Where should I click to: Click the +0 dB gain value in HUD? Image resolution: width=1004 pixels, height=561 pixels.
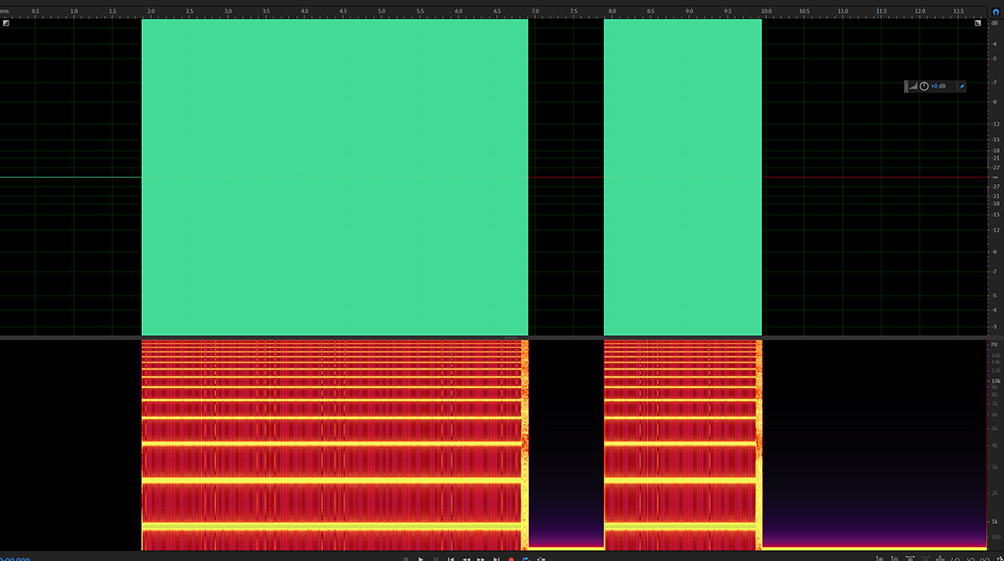click(938, 87)
